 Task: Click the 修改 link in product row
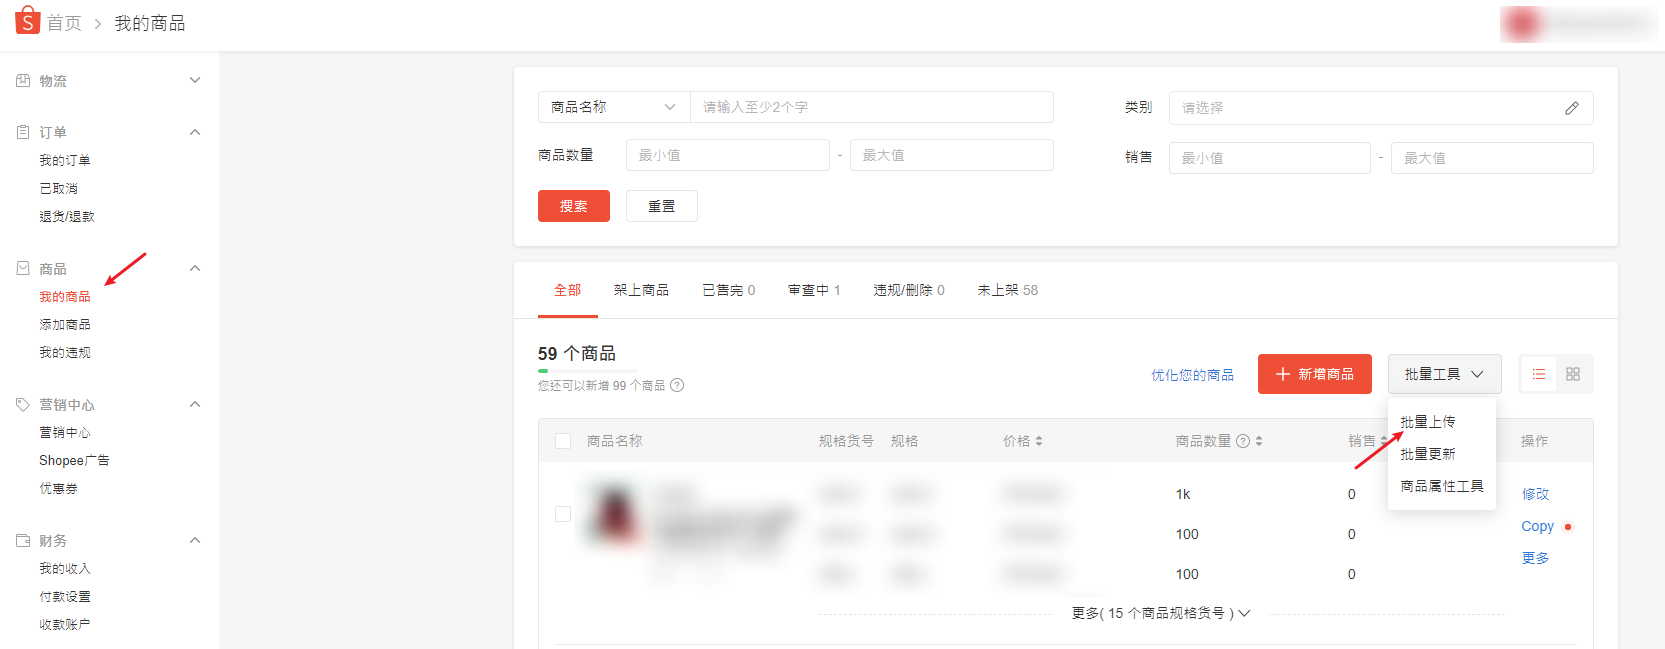tap(1536, 494)
